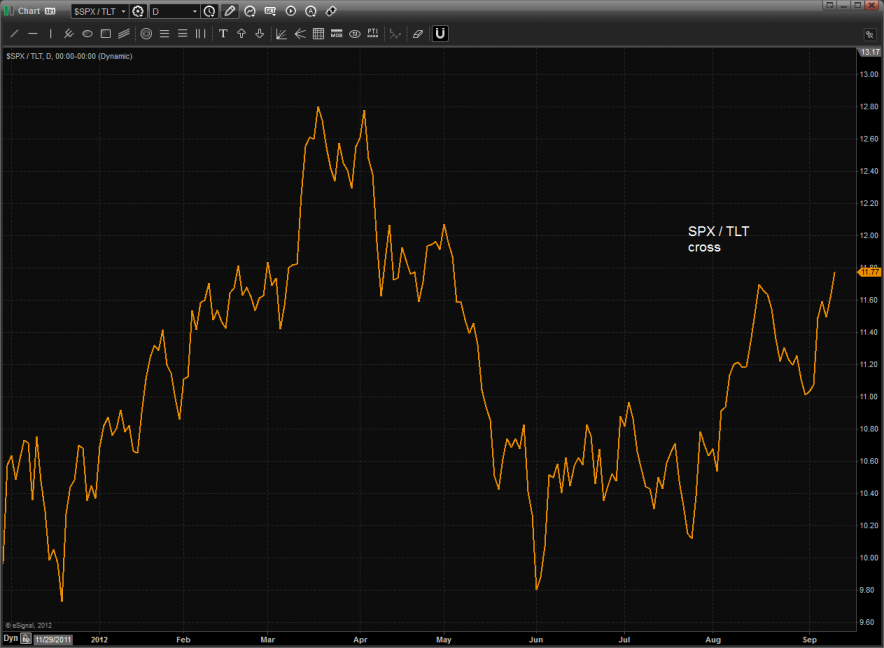Open the studies chart-circle dropdown

tap(250, 11)
